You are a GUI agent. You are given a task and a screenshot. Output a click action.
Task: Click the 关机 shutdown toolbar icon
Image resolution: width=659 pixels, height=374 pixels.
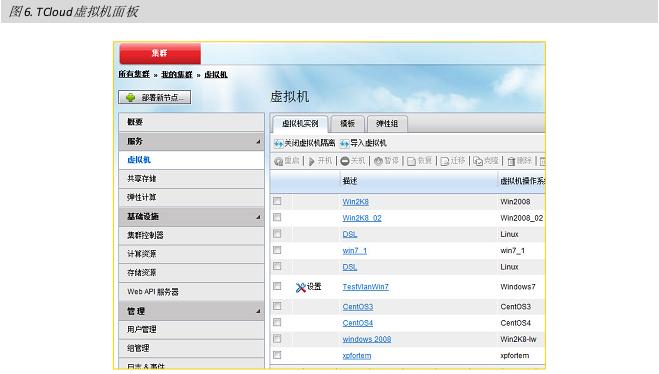345,161
